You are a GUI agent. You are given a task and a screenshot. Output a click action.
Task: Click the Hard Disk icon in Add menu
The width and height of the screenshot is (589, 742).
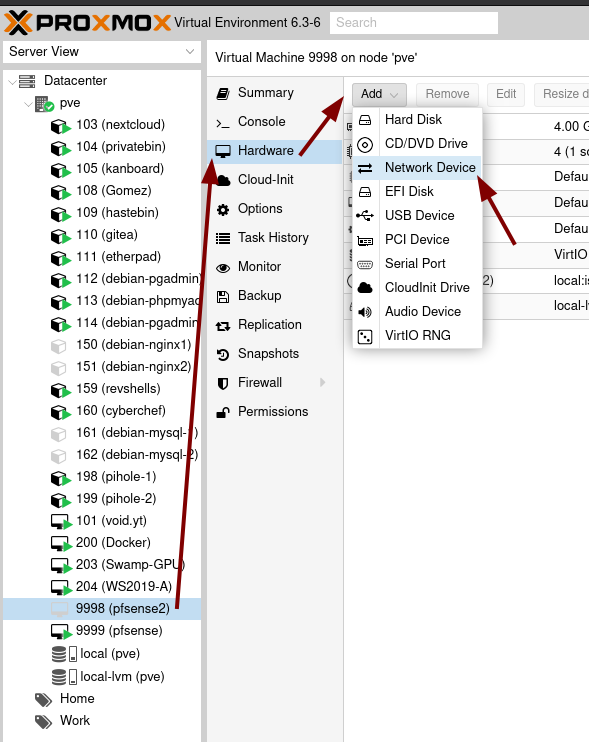[365, 120]
